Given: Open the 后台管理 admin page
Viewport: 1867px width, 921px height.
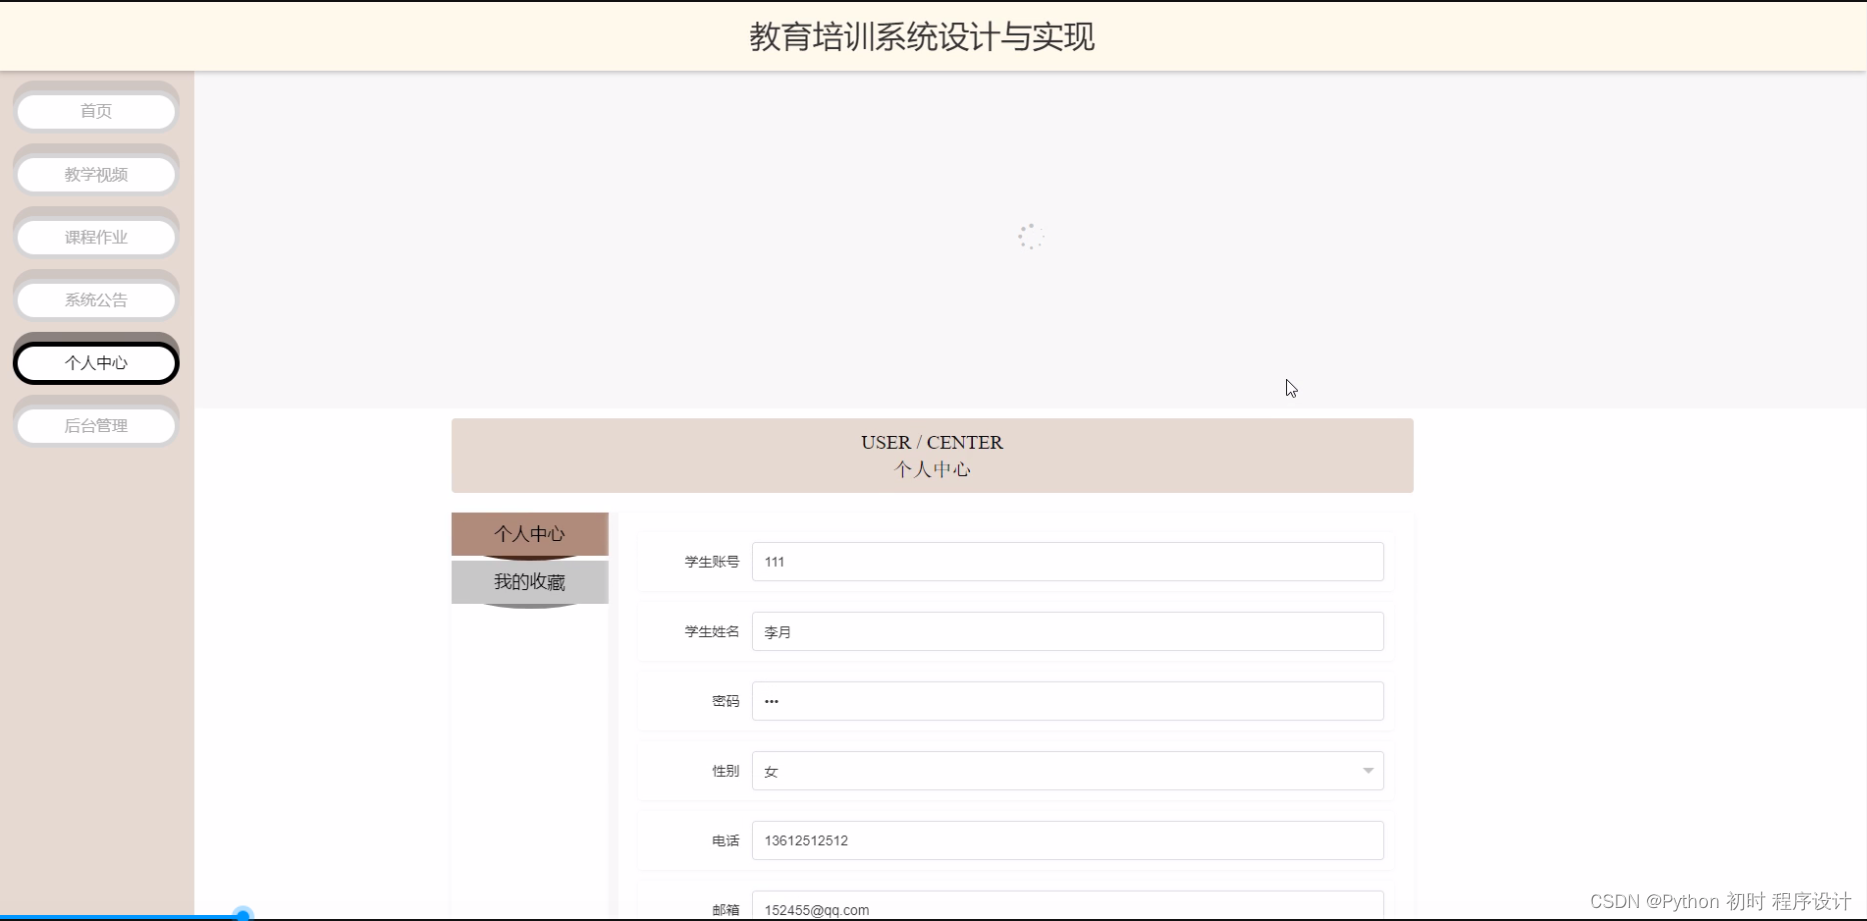Looking at the screenshot, I should [95, 424].
